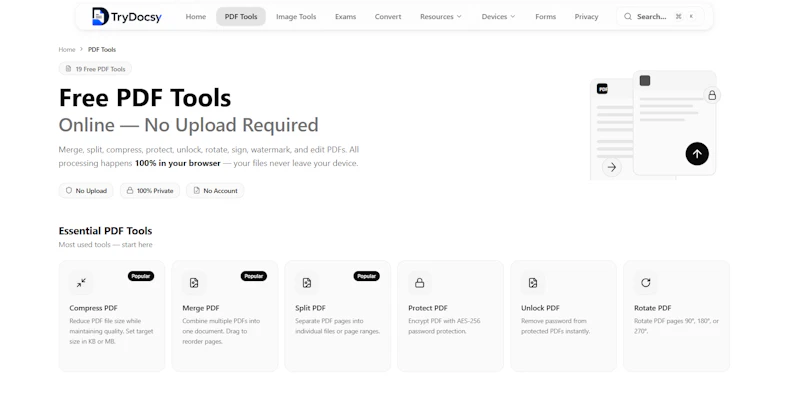Open the Split PDF tool title

[310, 308]
